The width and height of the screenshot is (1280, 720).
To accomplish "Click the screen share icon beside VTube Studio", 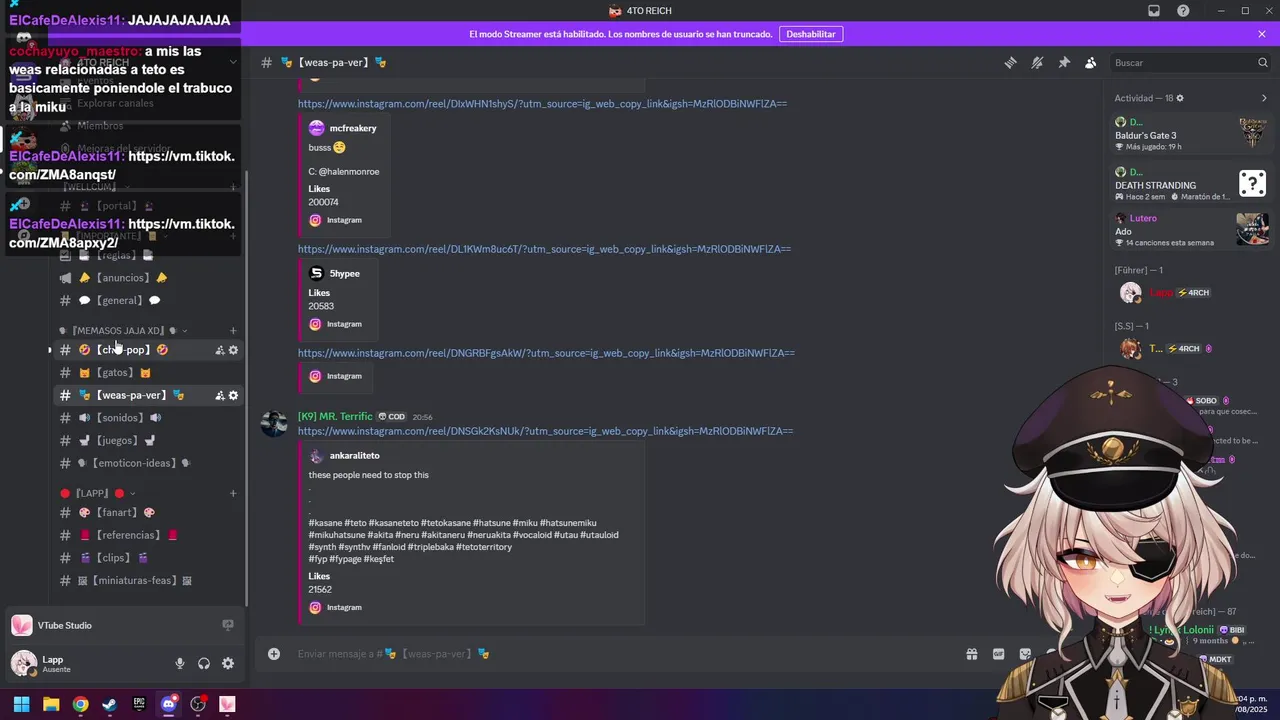I will (228, 625).
